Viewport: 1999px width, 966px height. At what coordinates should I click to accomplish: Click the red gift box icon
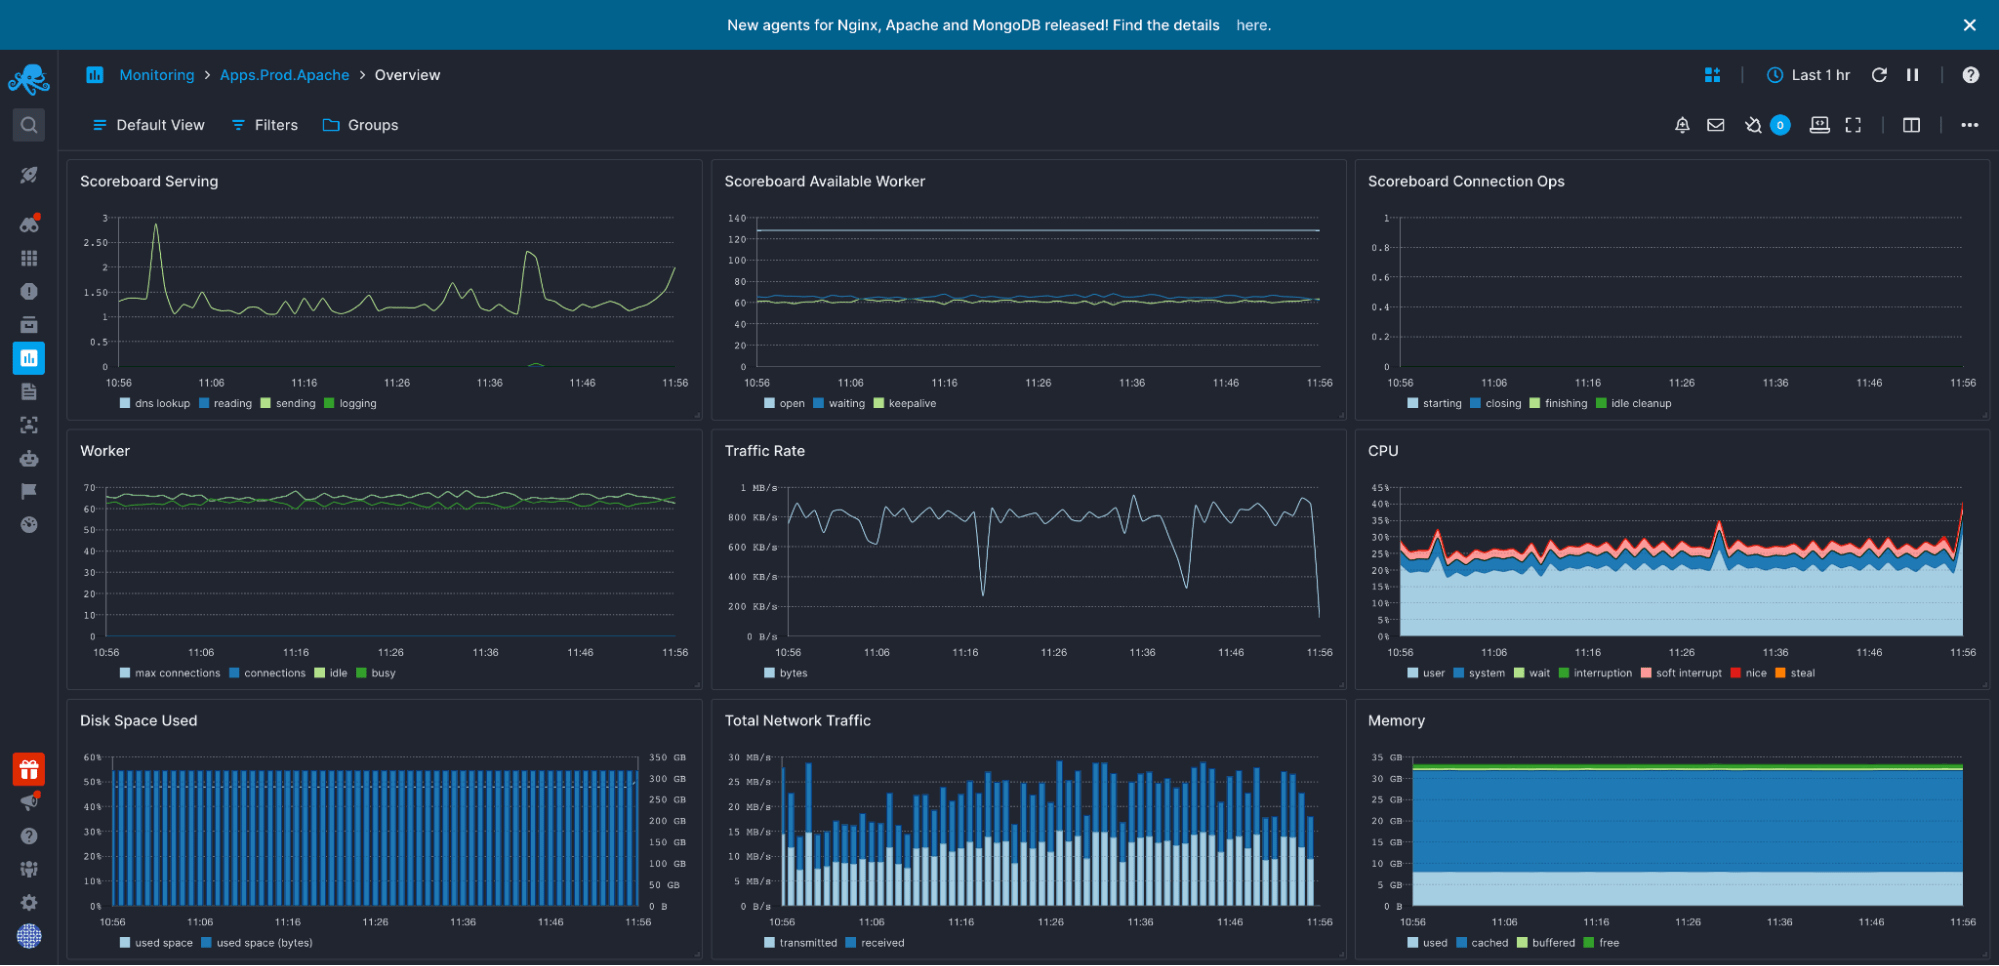[x=29, y=769]
